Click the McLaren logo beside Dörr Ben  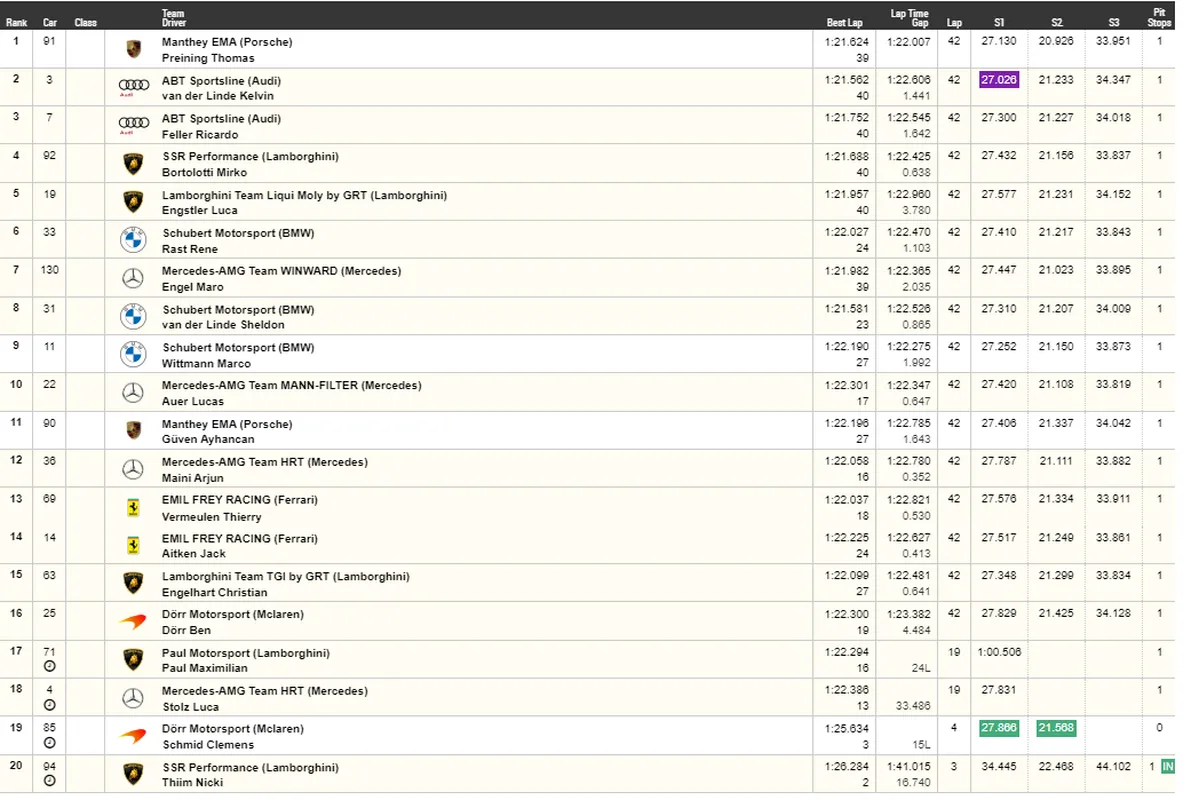point(133,622)
